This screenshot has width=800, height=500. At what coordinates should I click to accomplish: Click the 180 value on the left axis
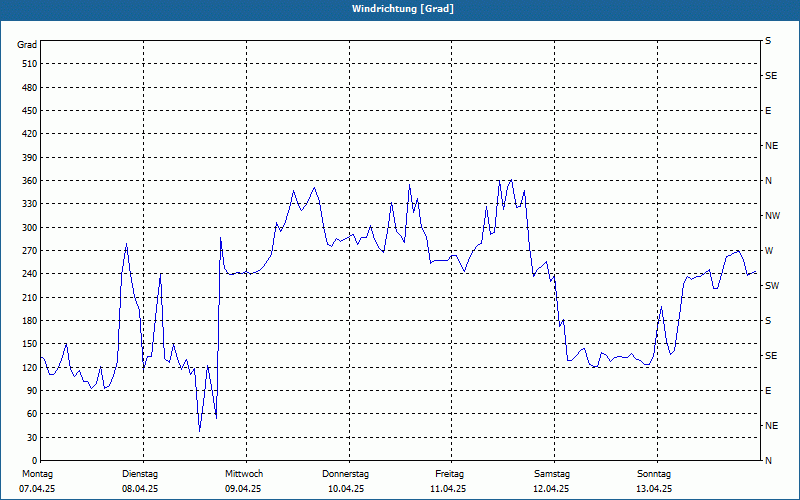click(x=30, y=321)
